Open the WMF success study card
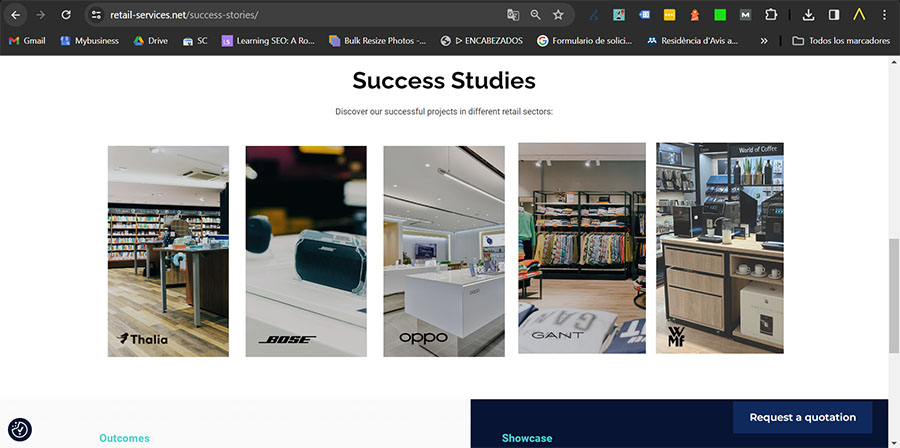The height and width of the screenshot is (448, 900). click(x=720, y=248)
